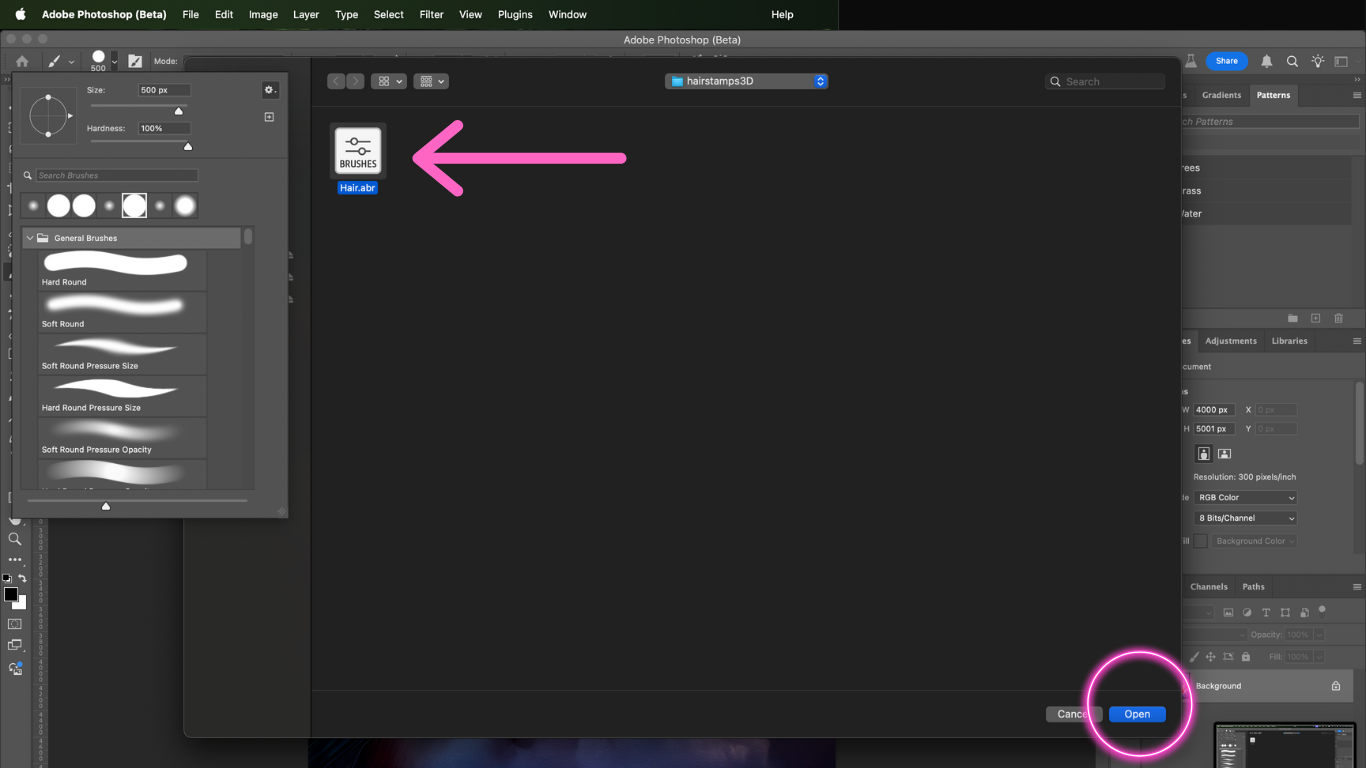
Task: Click the create new pattern group folder icon
Action: pyautogui.click(x=1293, y=318)
